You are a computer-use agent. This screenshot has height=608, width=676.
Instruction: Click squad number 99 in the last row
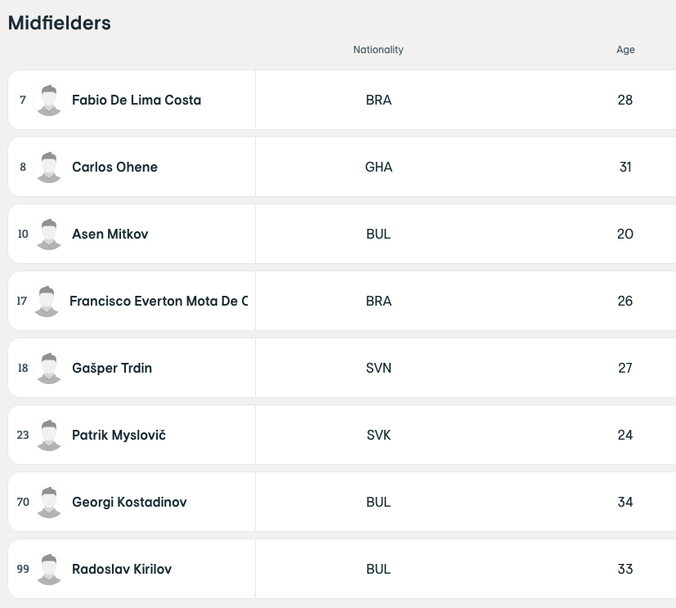(x=23, y=569)
